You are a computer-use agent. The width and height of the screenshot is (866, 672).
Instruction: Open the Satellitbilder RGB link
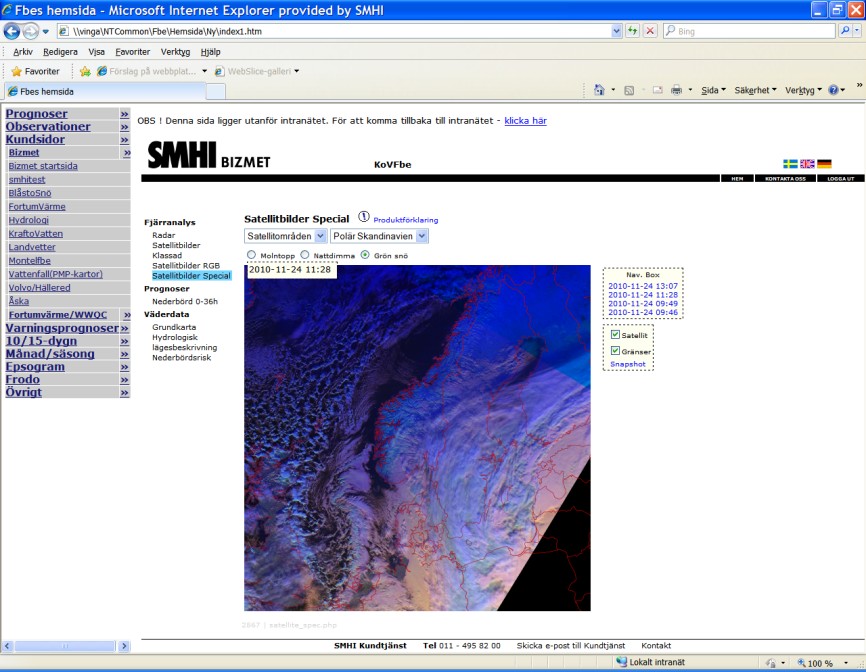(x=186, y=266)
